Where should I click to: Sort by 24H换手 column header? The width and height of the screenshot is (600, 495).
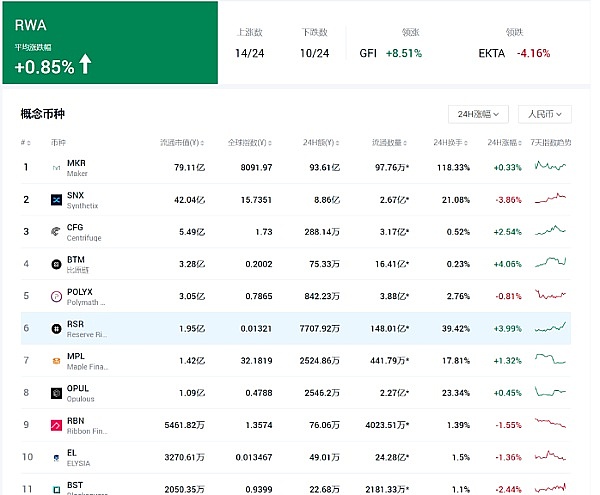pyautogui.click(x=452, y=142)
